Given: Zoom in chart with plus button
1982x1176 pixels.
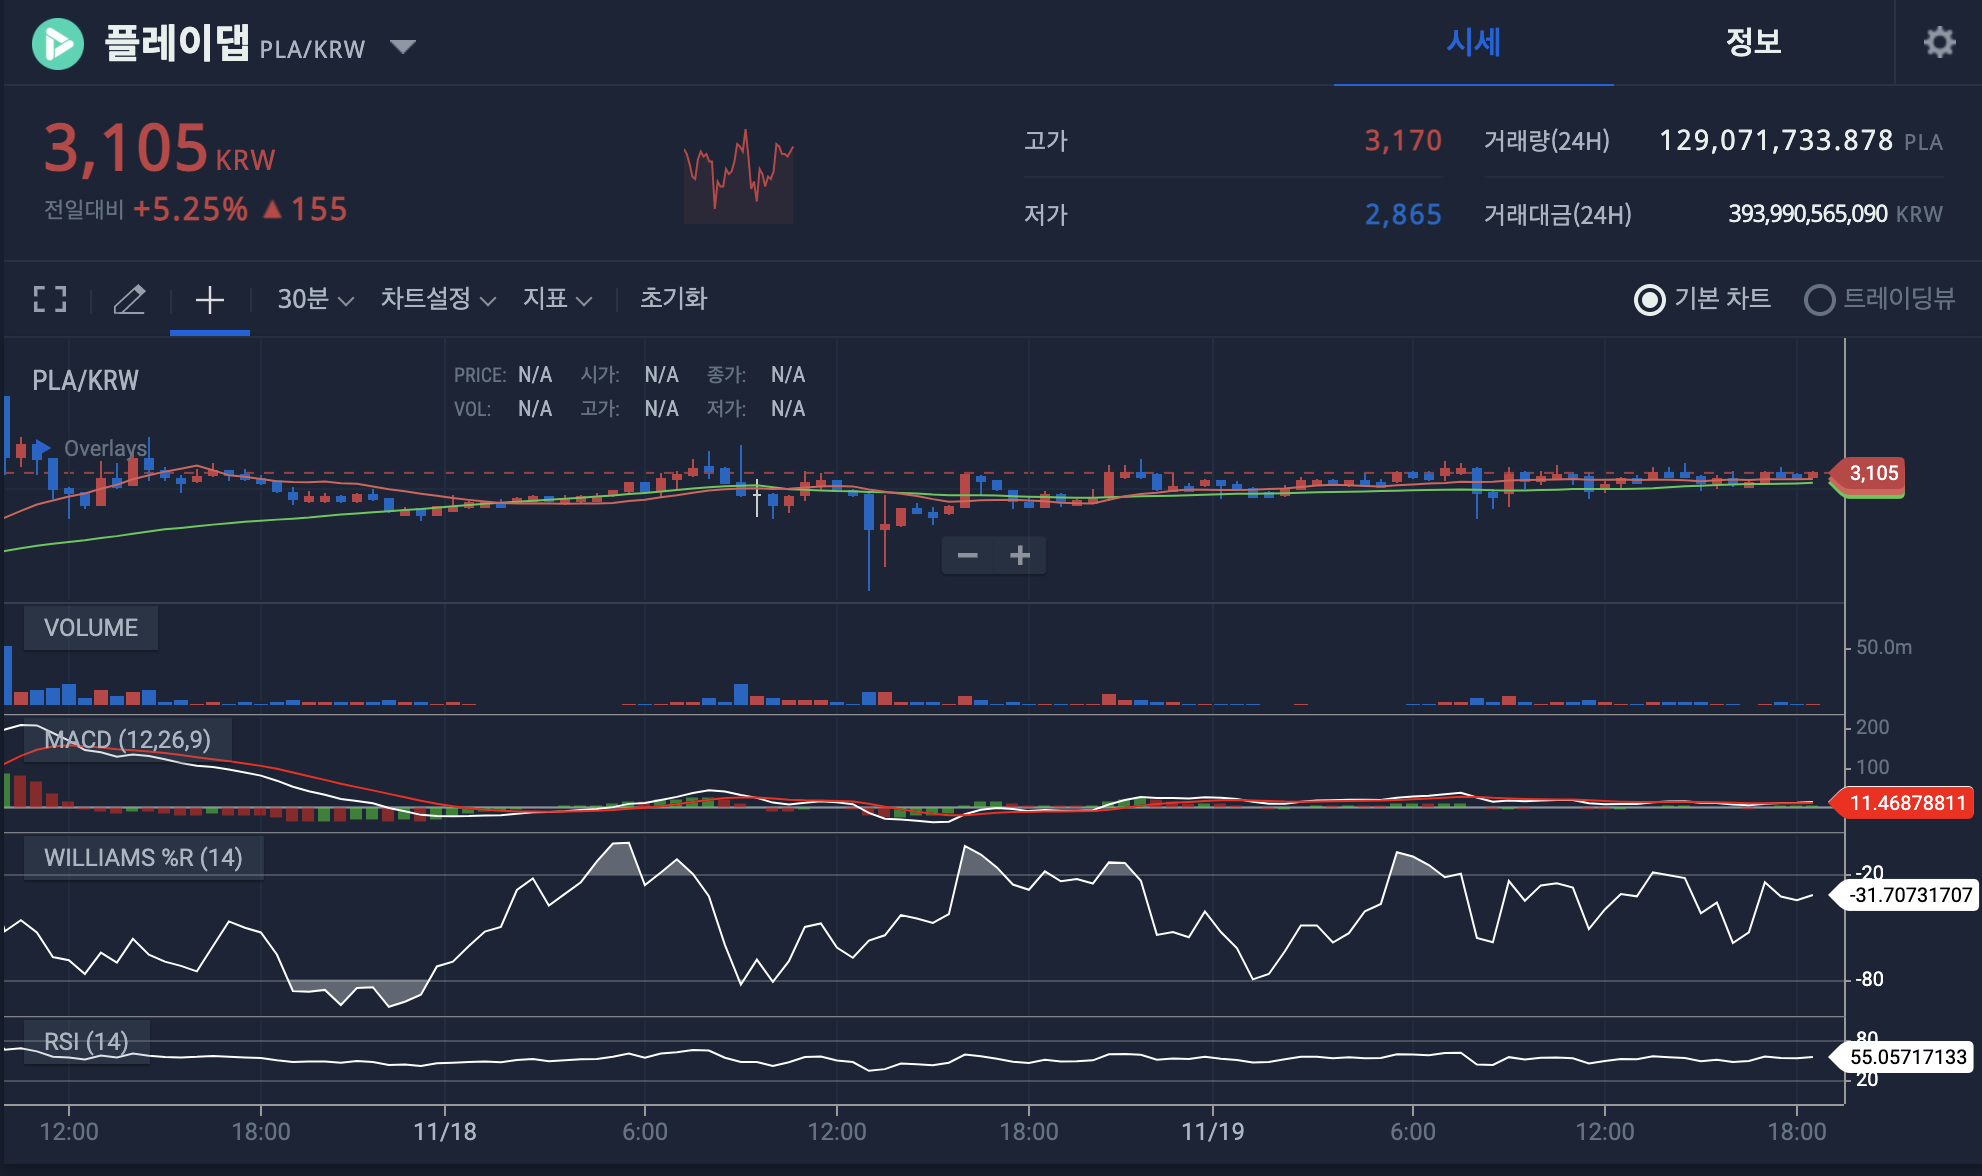Looking at the screenshot, I should (1020, 555).
